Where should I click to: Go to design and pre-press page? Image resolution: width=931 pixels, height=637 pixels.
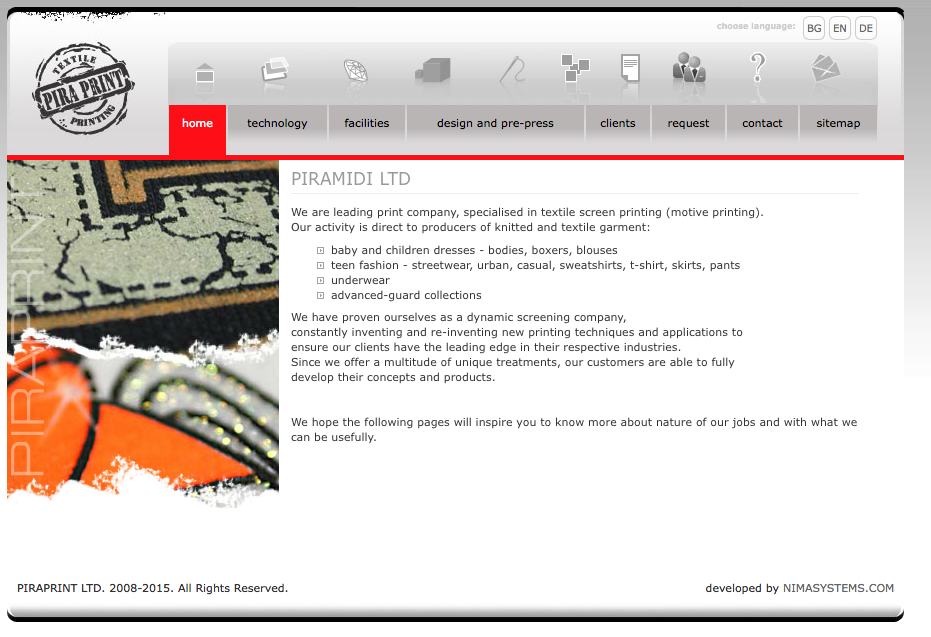click(x=495, y=124)
